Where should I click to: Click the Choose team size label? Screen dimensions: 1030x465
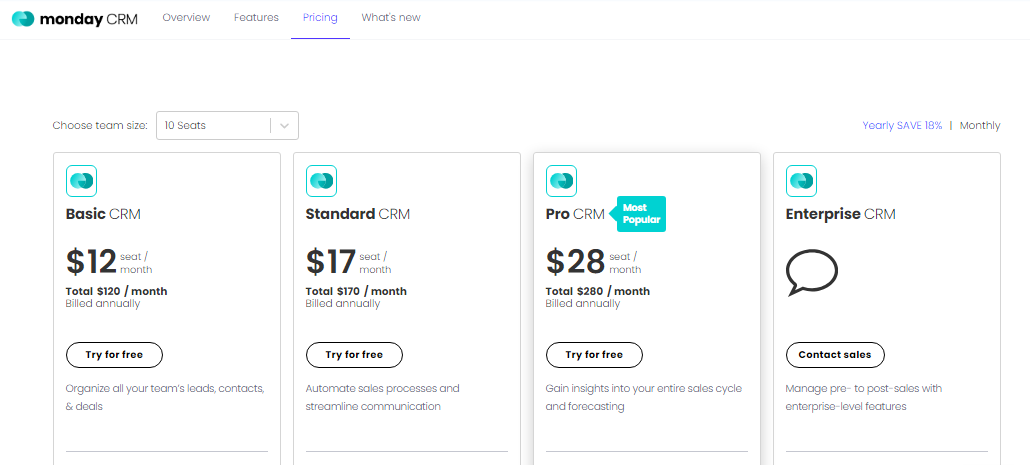point(100,125)
